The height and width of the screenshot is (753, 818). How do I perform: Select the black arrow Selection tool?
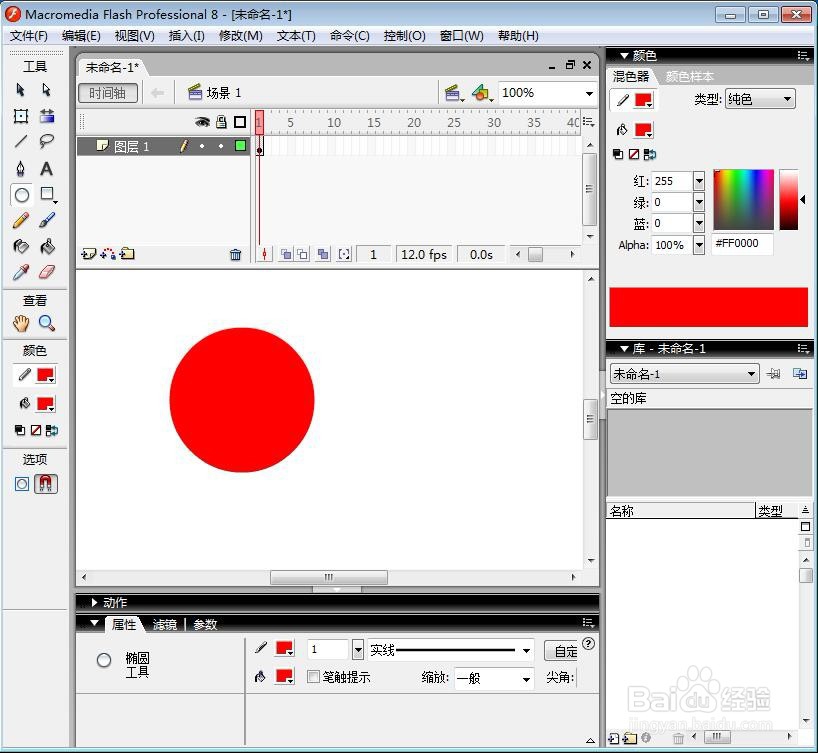20,90
